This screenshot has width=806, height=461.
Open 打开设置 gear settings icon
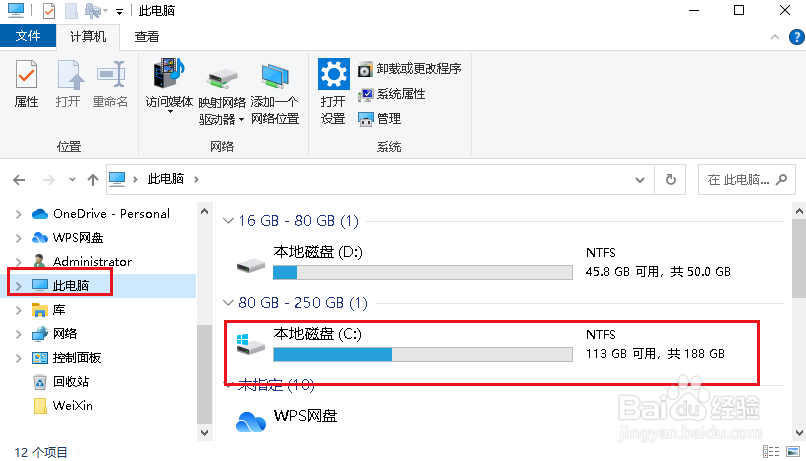click(x=333, y=91)
